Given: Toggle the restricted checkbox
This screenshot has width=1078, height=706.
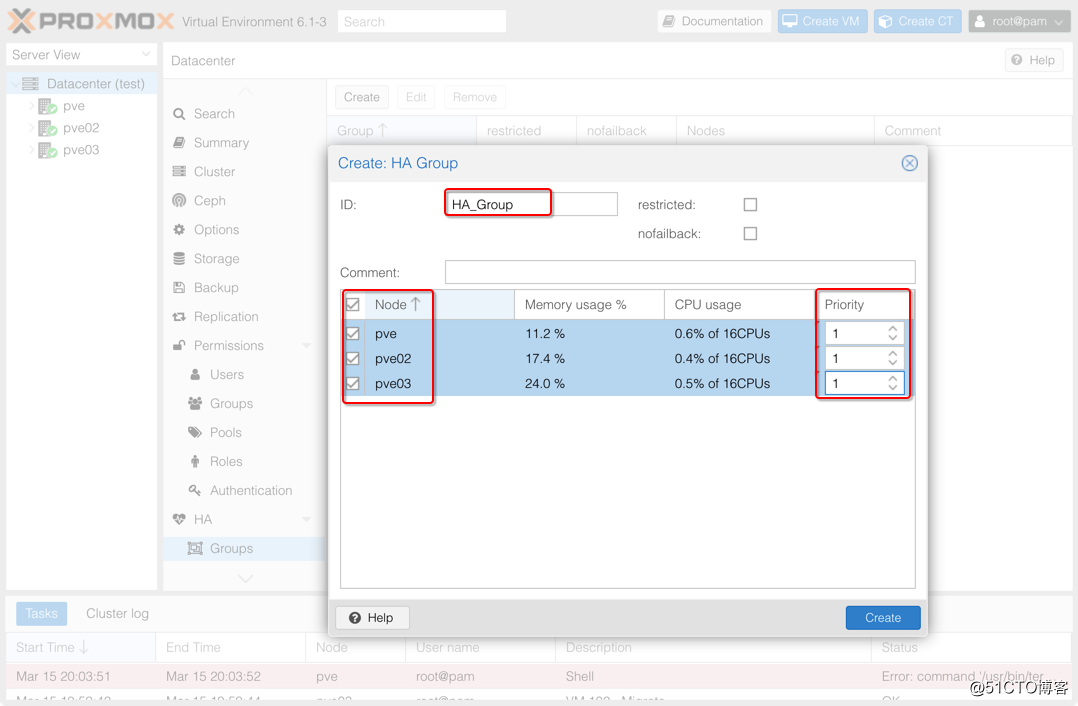Looking at the screenshot, I should (x=750, y=205).
